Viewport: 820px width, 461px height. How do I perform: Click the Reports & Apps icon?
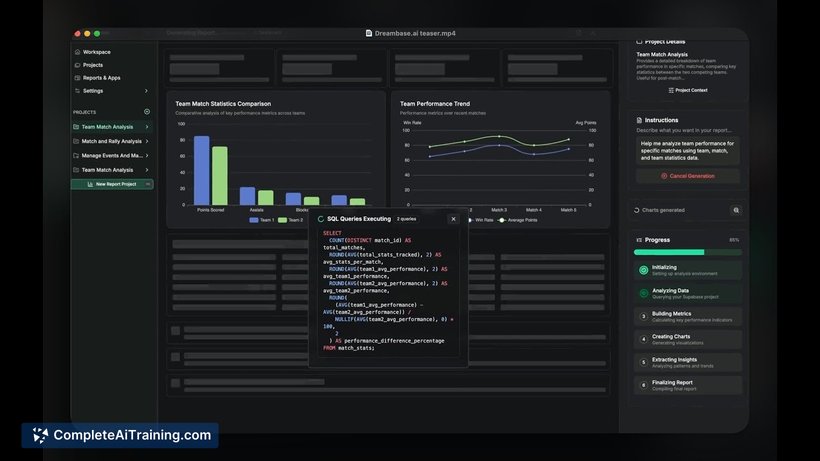(77, 78)
